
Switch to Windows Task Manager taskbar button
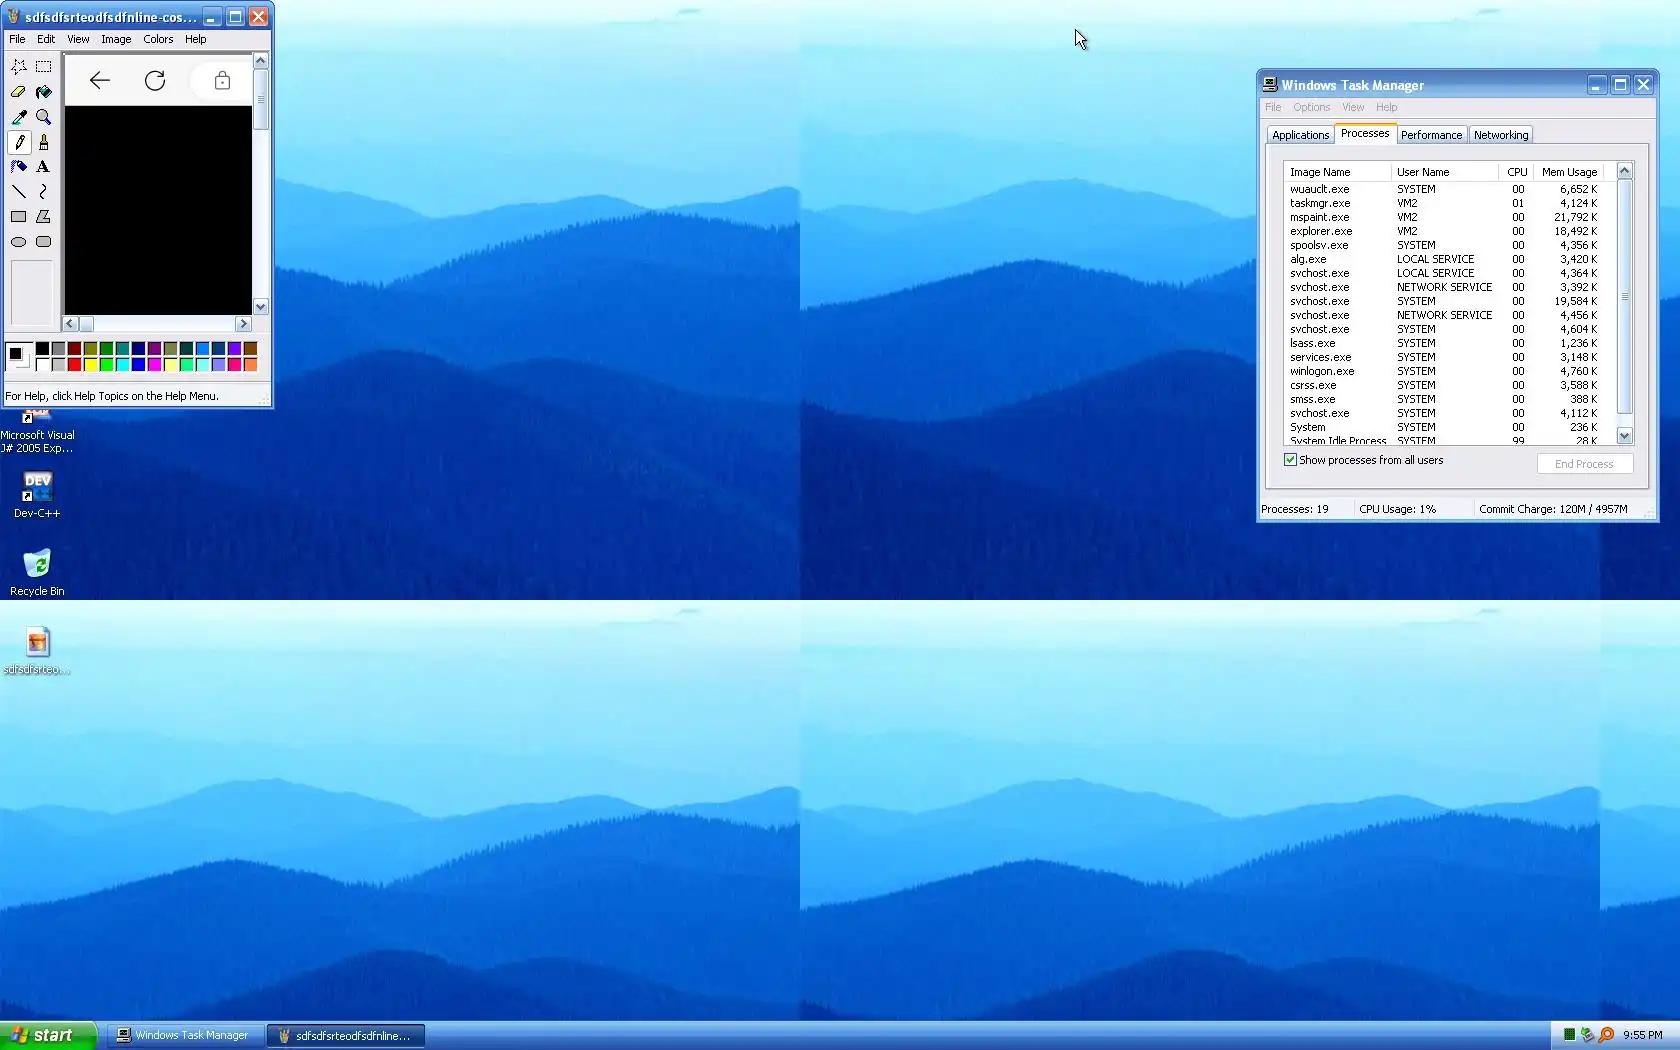(x=186, y=1036)
